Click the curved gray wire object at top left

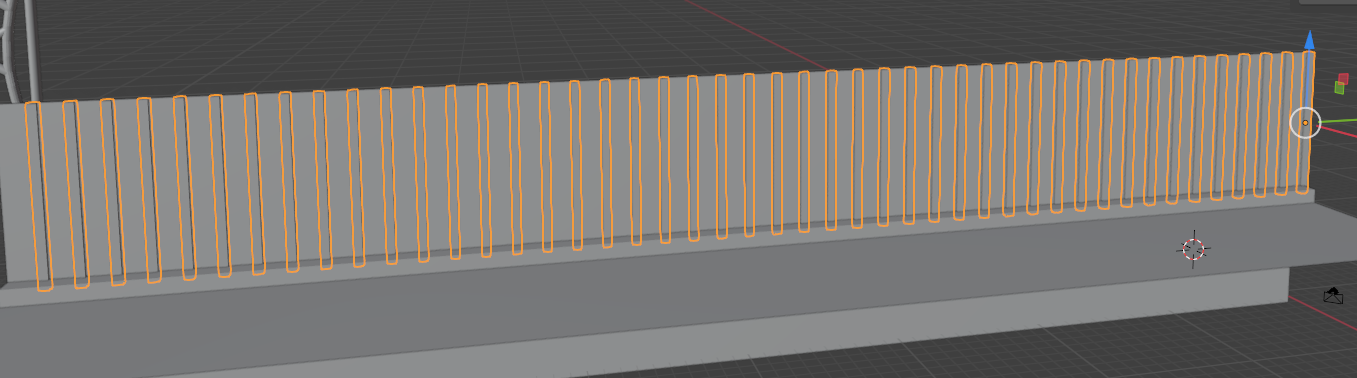[x=22, y=45]
